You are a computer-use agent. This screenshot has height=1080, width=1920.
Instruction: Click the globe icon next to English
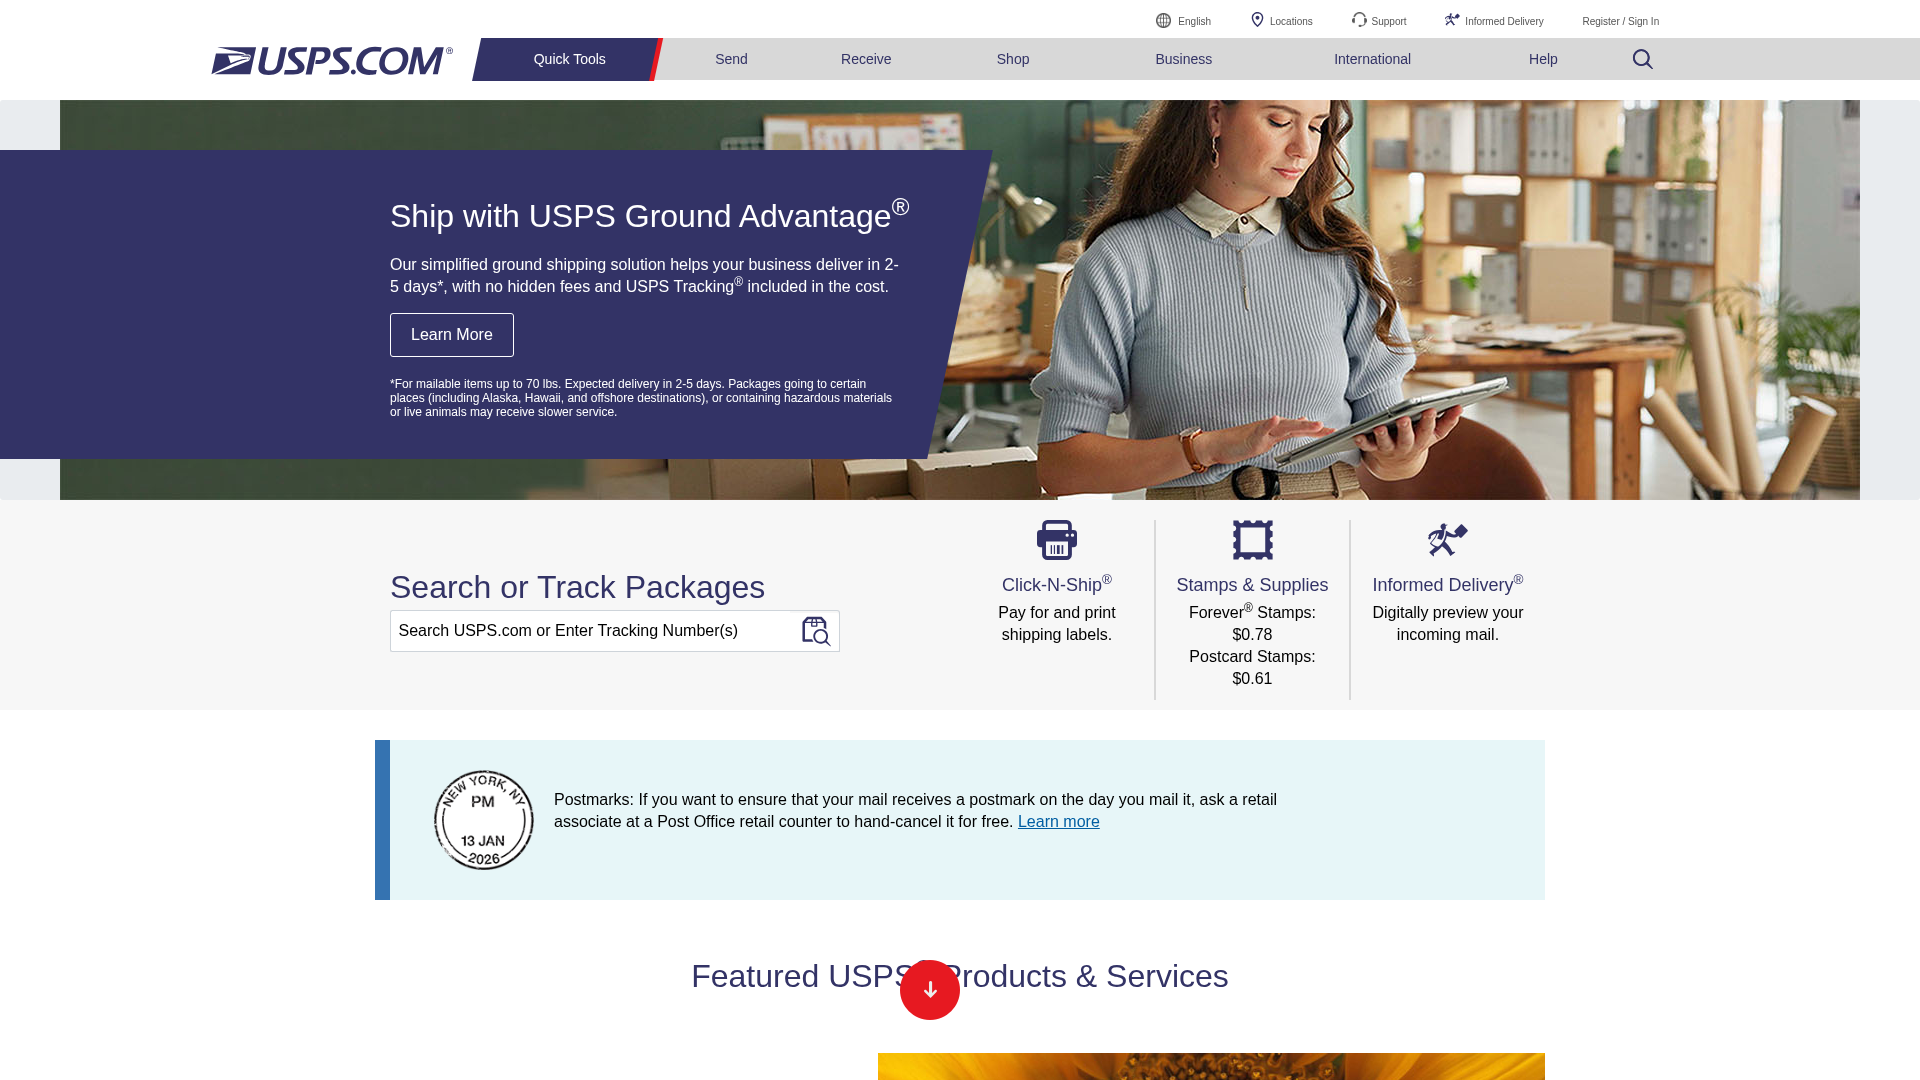pyautogui.click(x=1163, y=20)
